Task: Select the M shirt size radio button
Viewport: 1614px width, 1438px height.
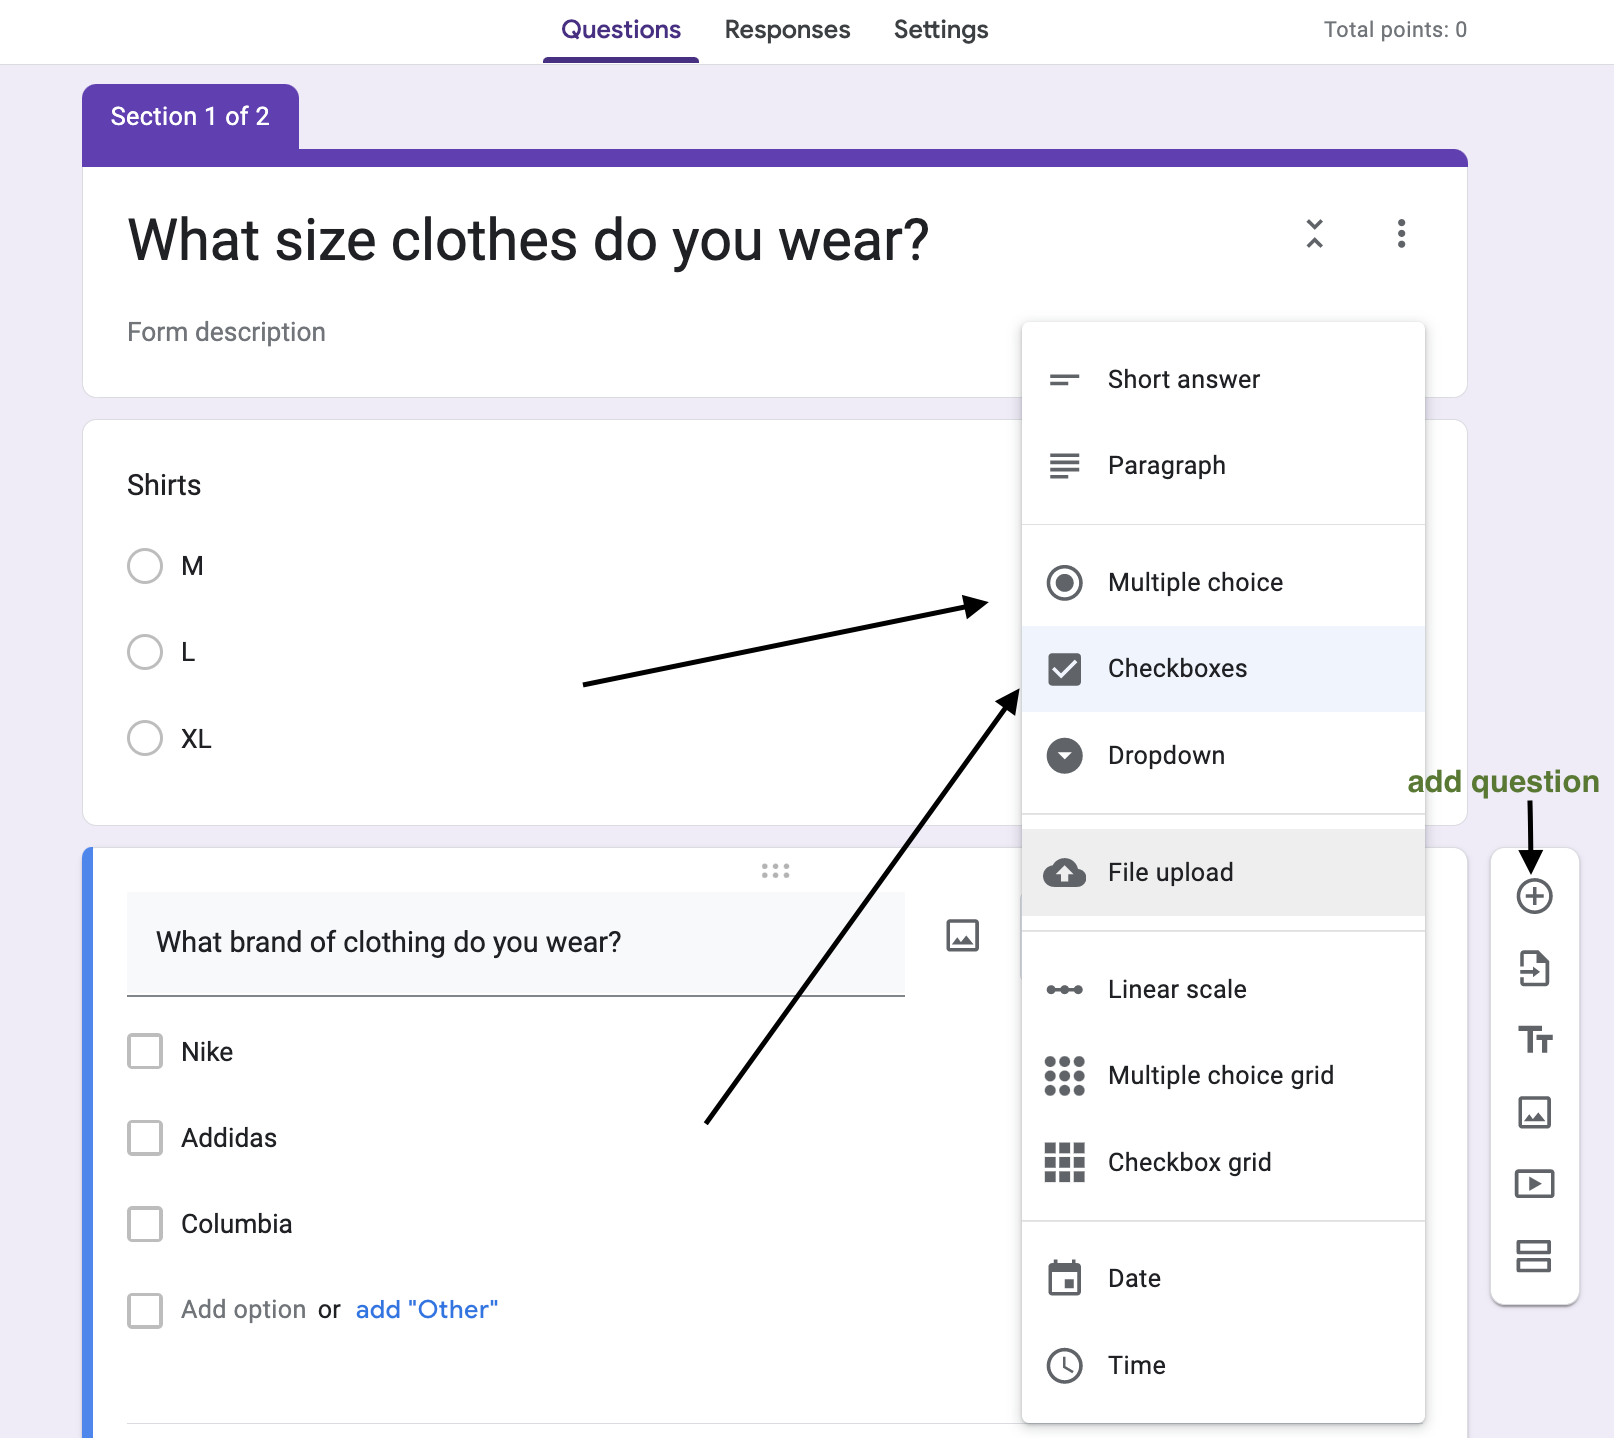Action: (x=144, y=565)
